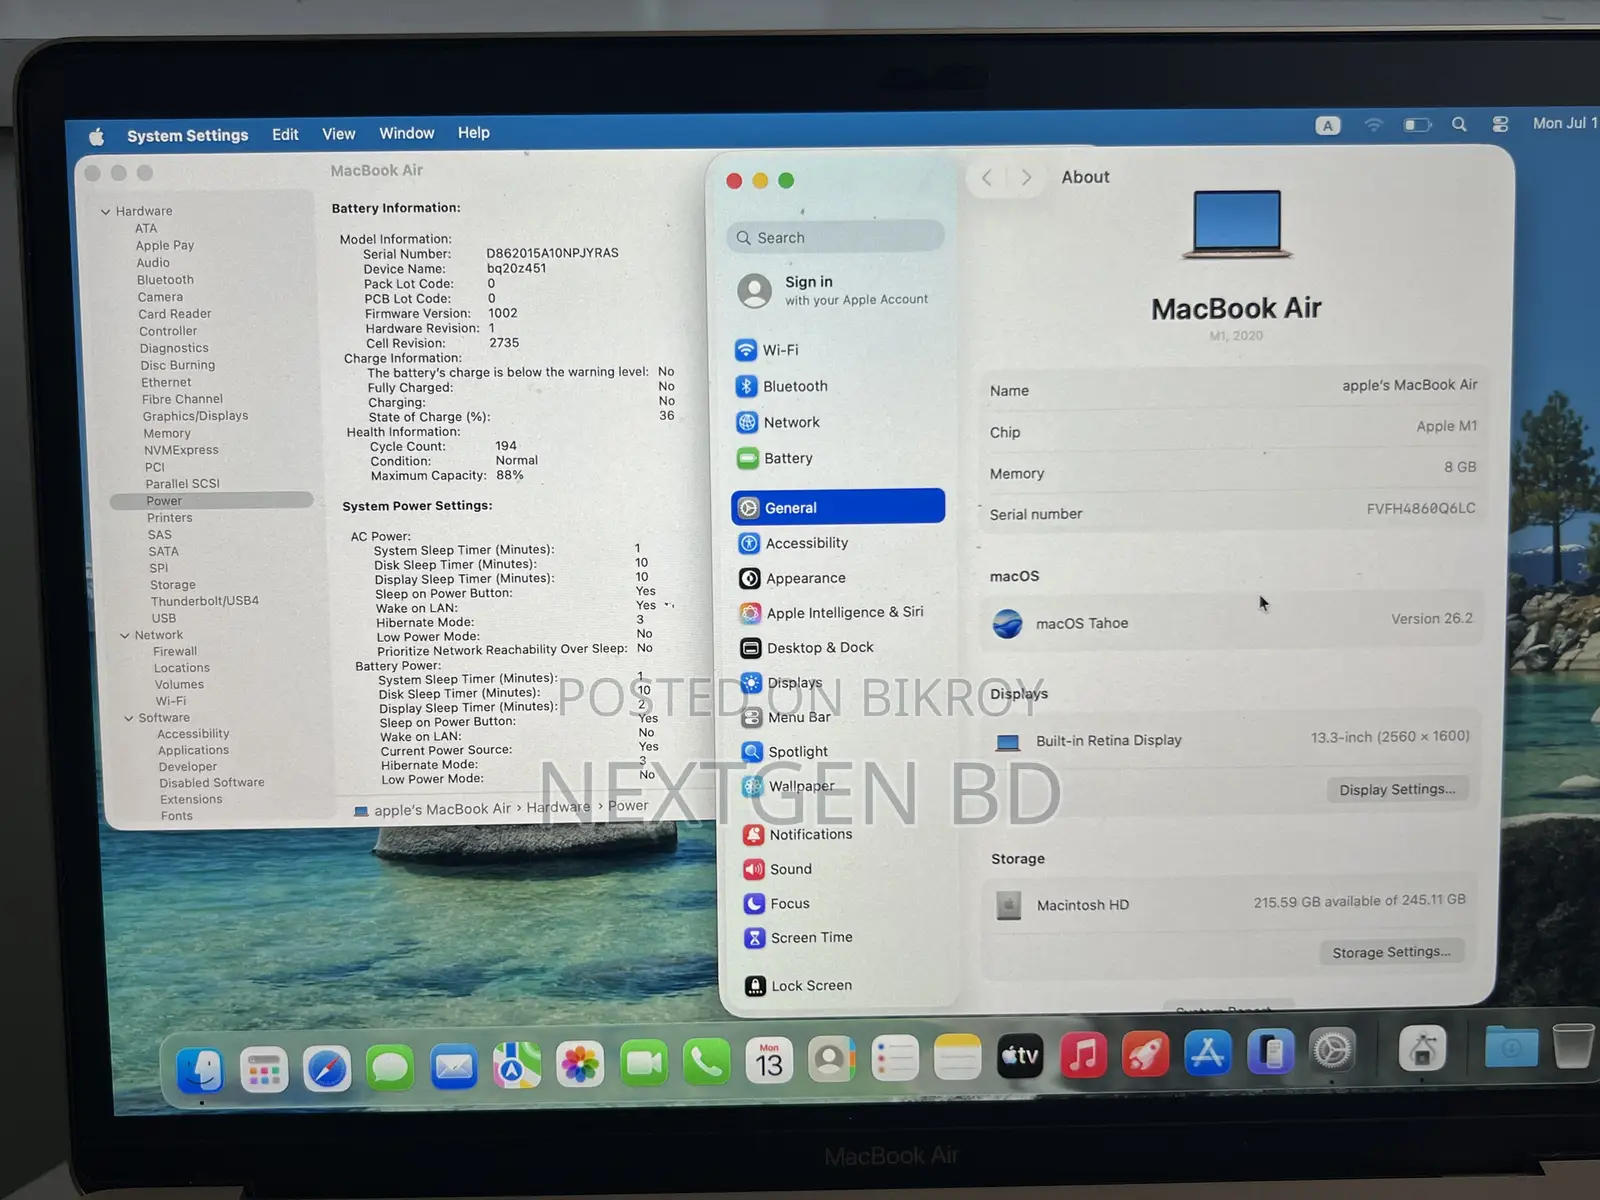
Task: Select Firewall under Network tree
Action: (175, 651)
